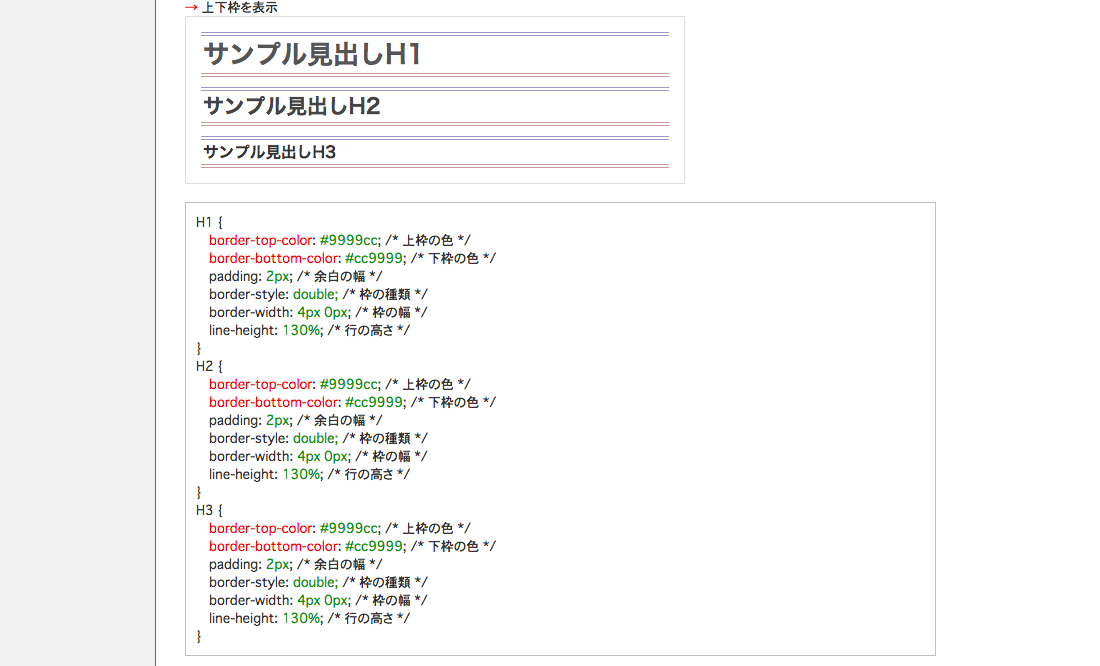Viewport: 1100px width, 666px height.
Task: Click line-height: 130% in H3 block
Action: pos(309,618)
